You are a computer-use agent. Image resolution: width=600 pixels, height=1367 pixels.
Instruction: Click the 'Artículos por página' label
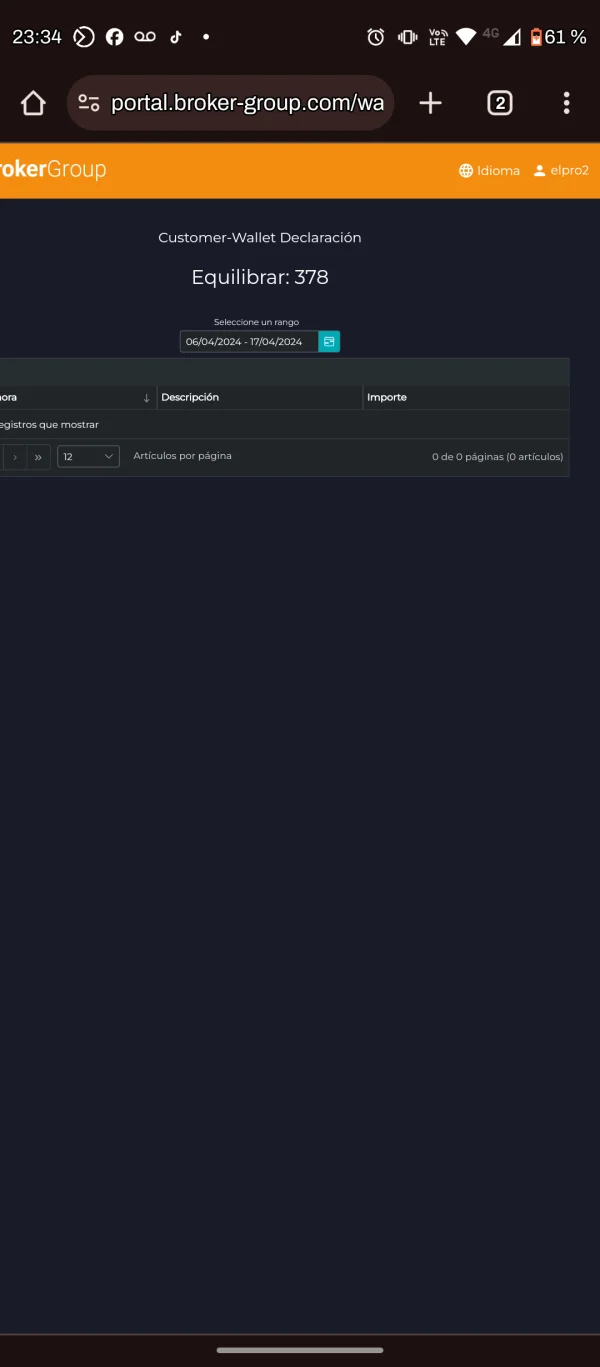[182, 456]
